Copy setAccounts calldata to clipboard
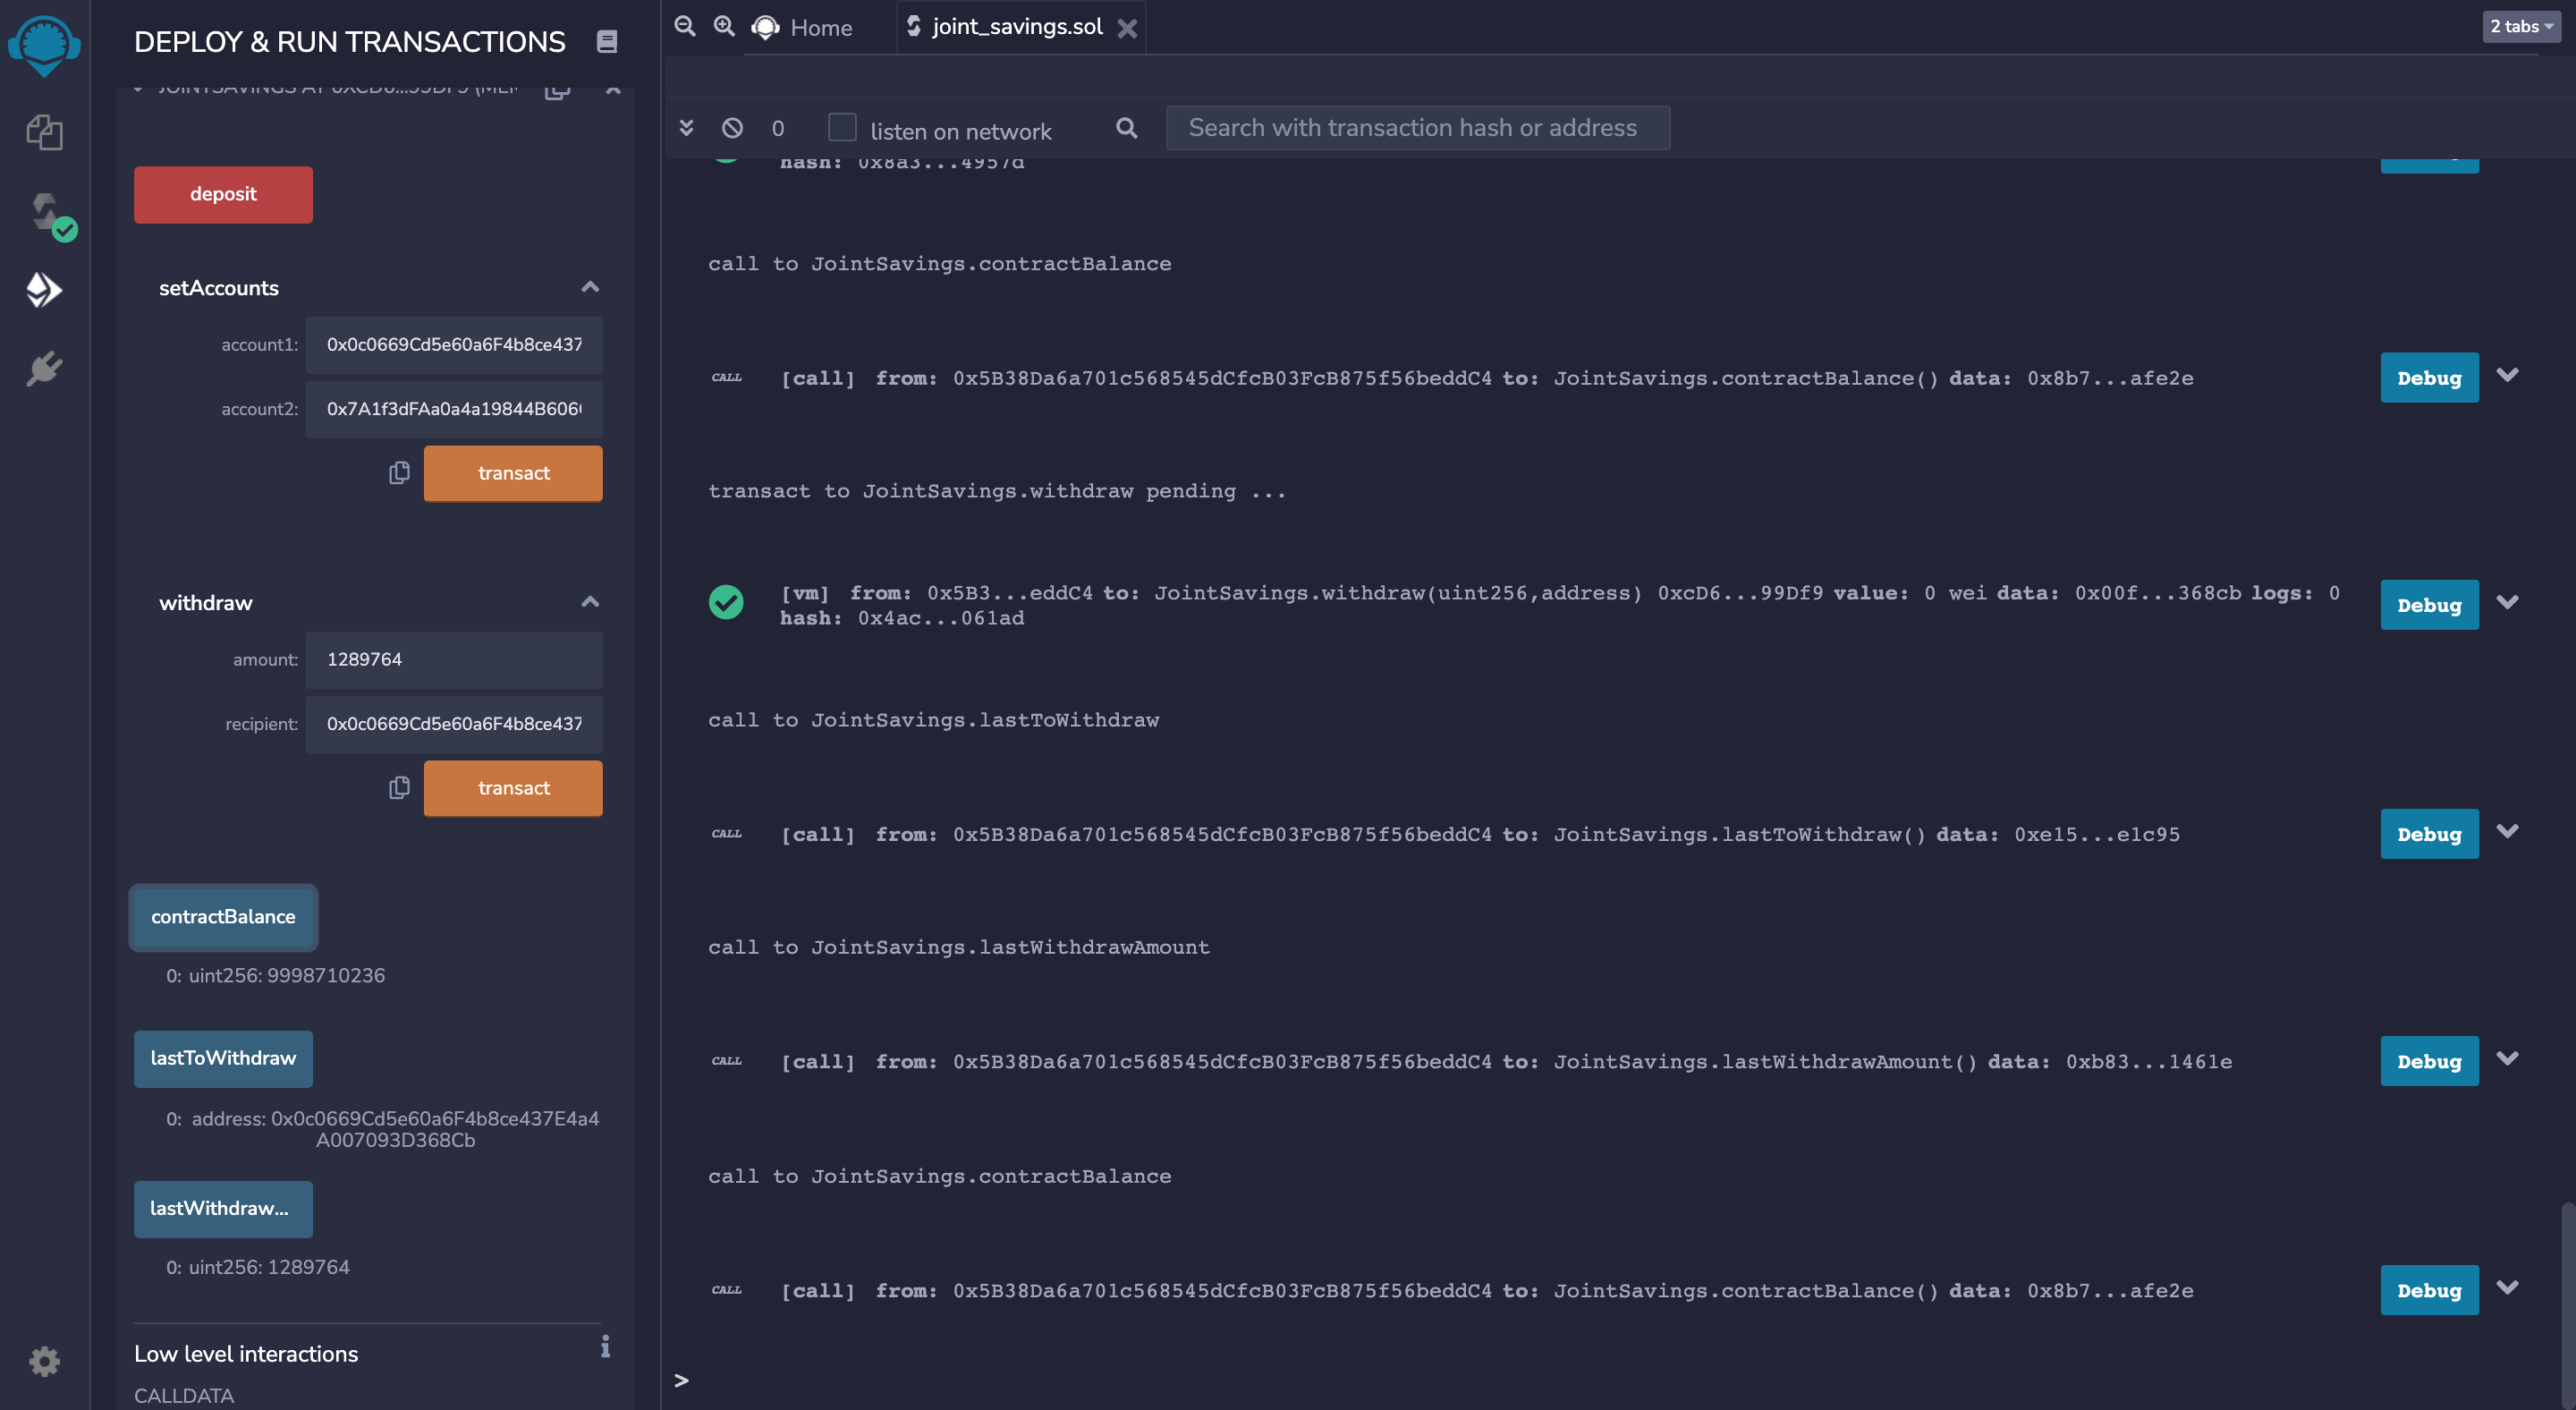The width and height of the screenshot is (2576, 1410). [399, 473]
